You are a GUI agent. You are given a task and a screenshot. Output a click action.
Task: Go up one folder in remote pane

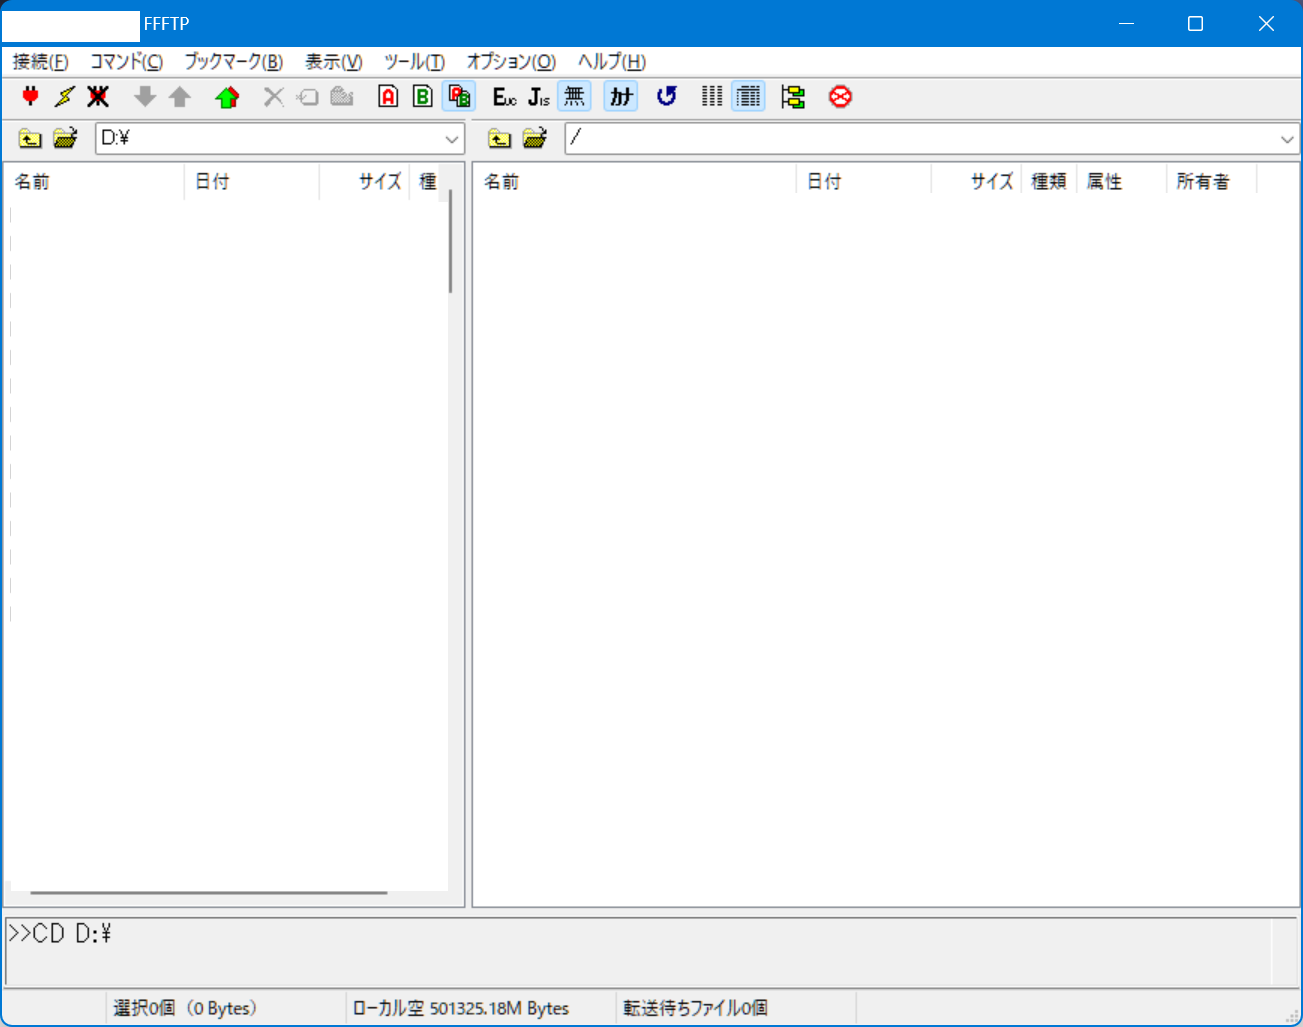pyautogui.click(x=500, y=138)
